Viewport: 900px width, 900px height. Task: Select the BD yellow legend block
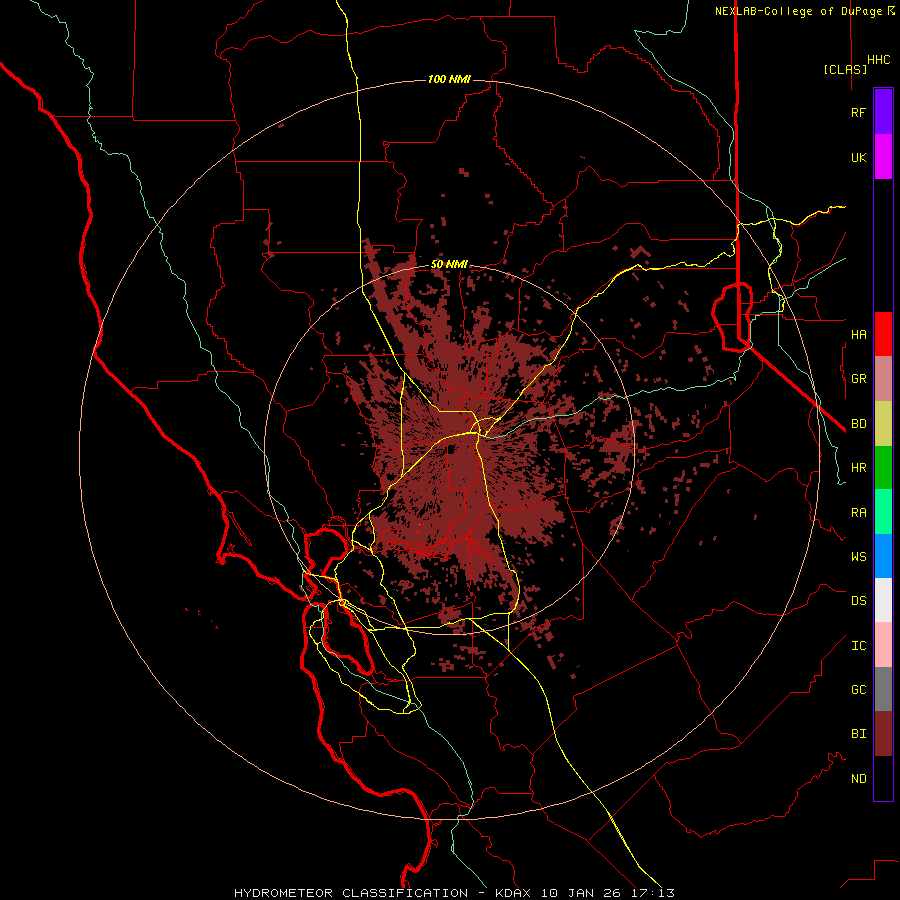883,424
